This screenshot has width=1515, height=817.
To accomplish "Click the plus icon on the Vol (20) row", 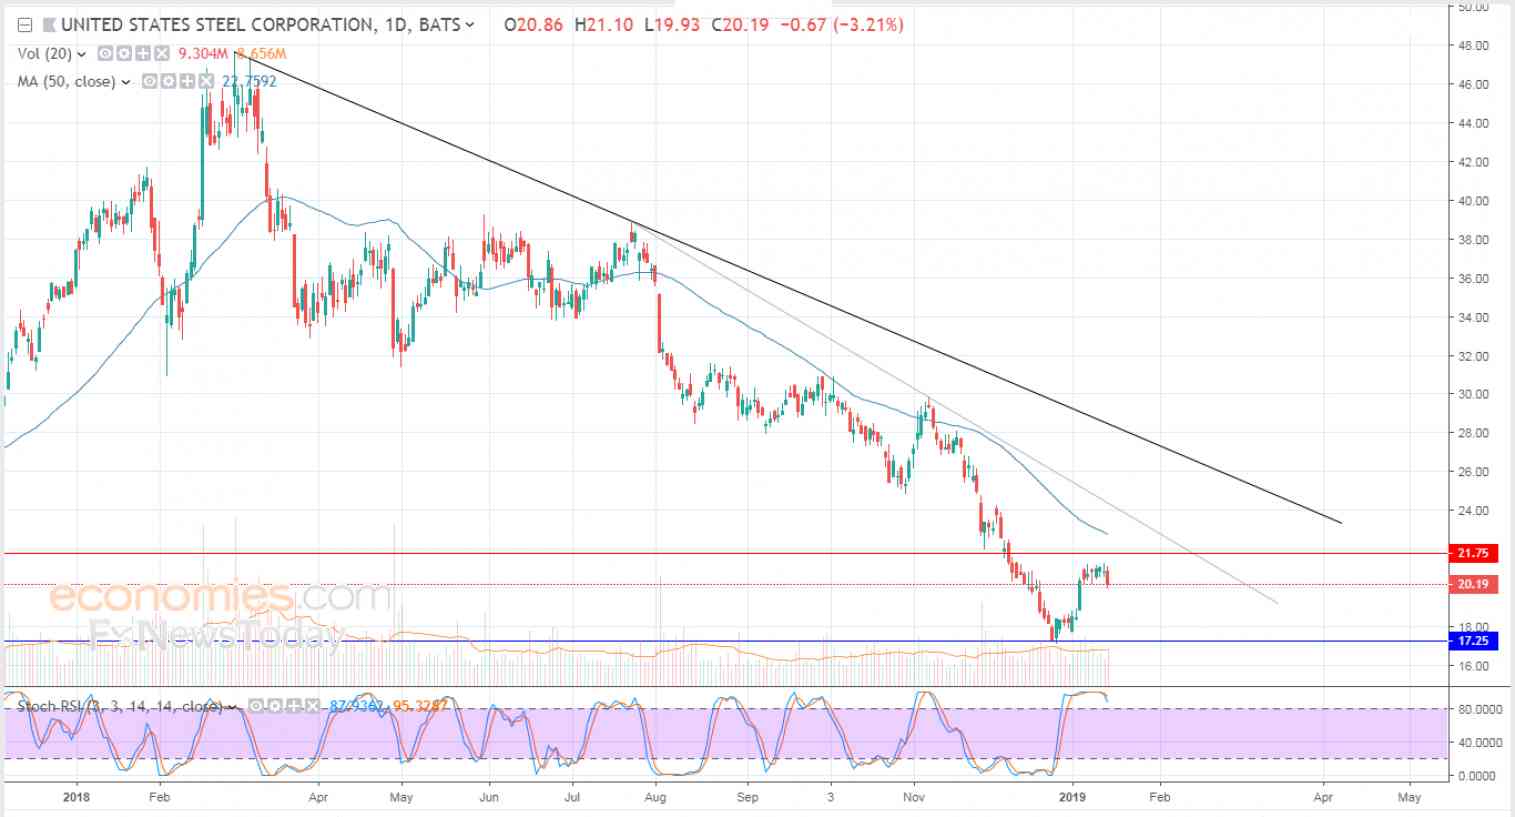I will pos(141,54).
